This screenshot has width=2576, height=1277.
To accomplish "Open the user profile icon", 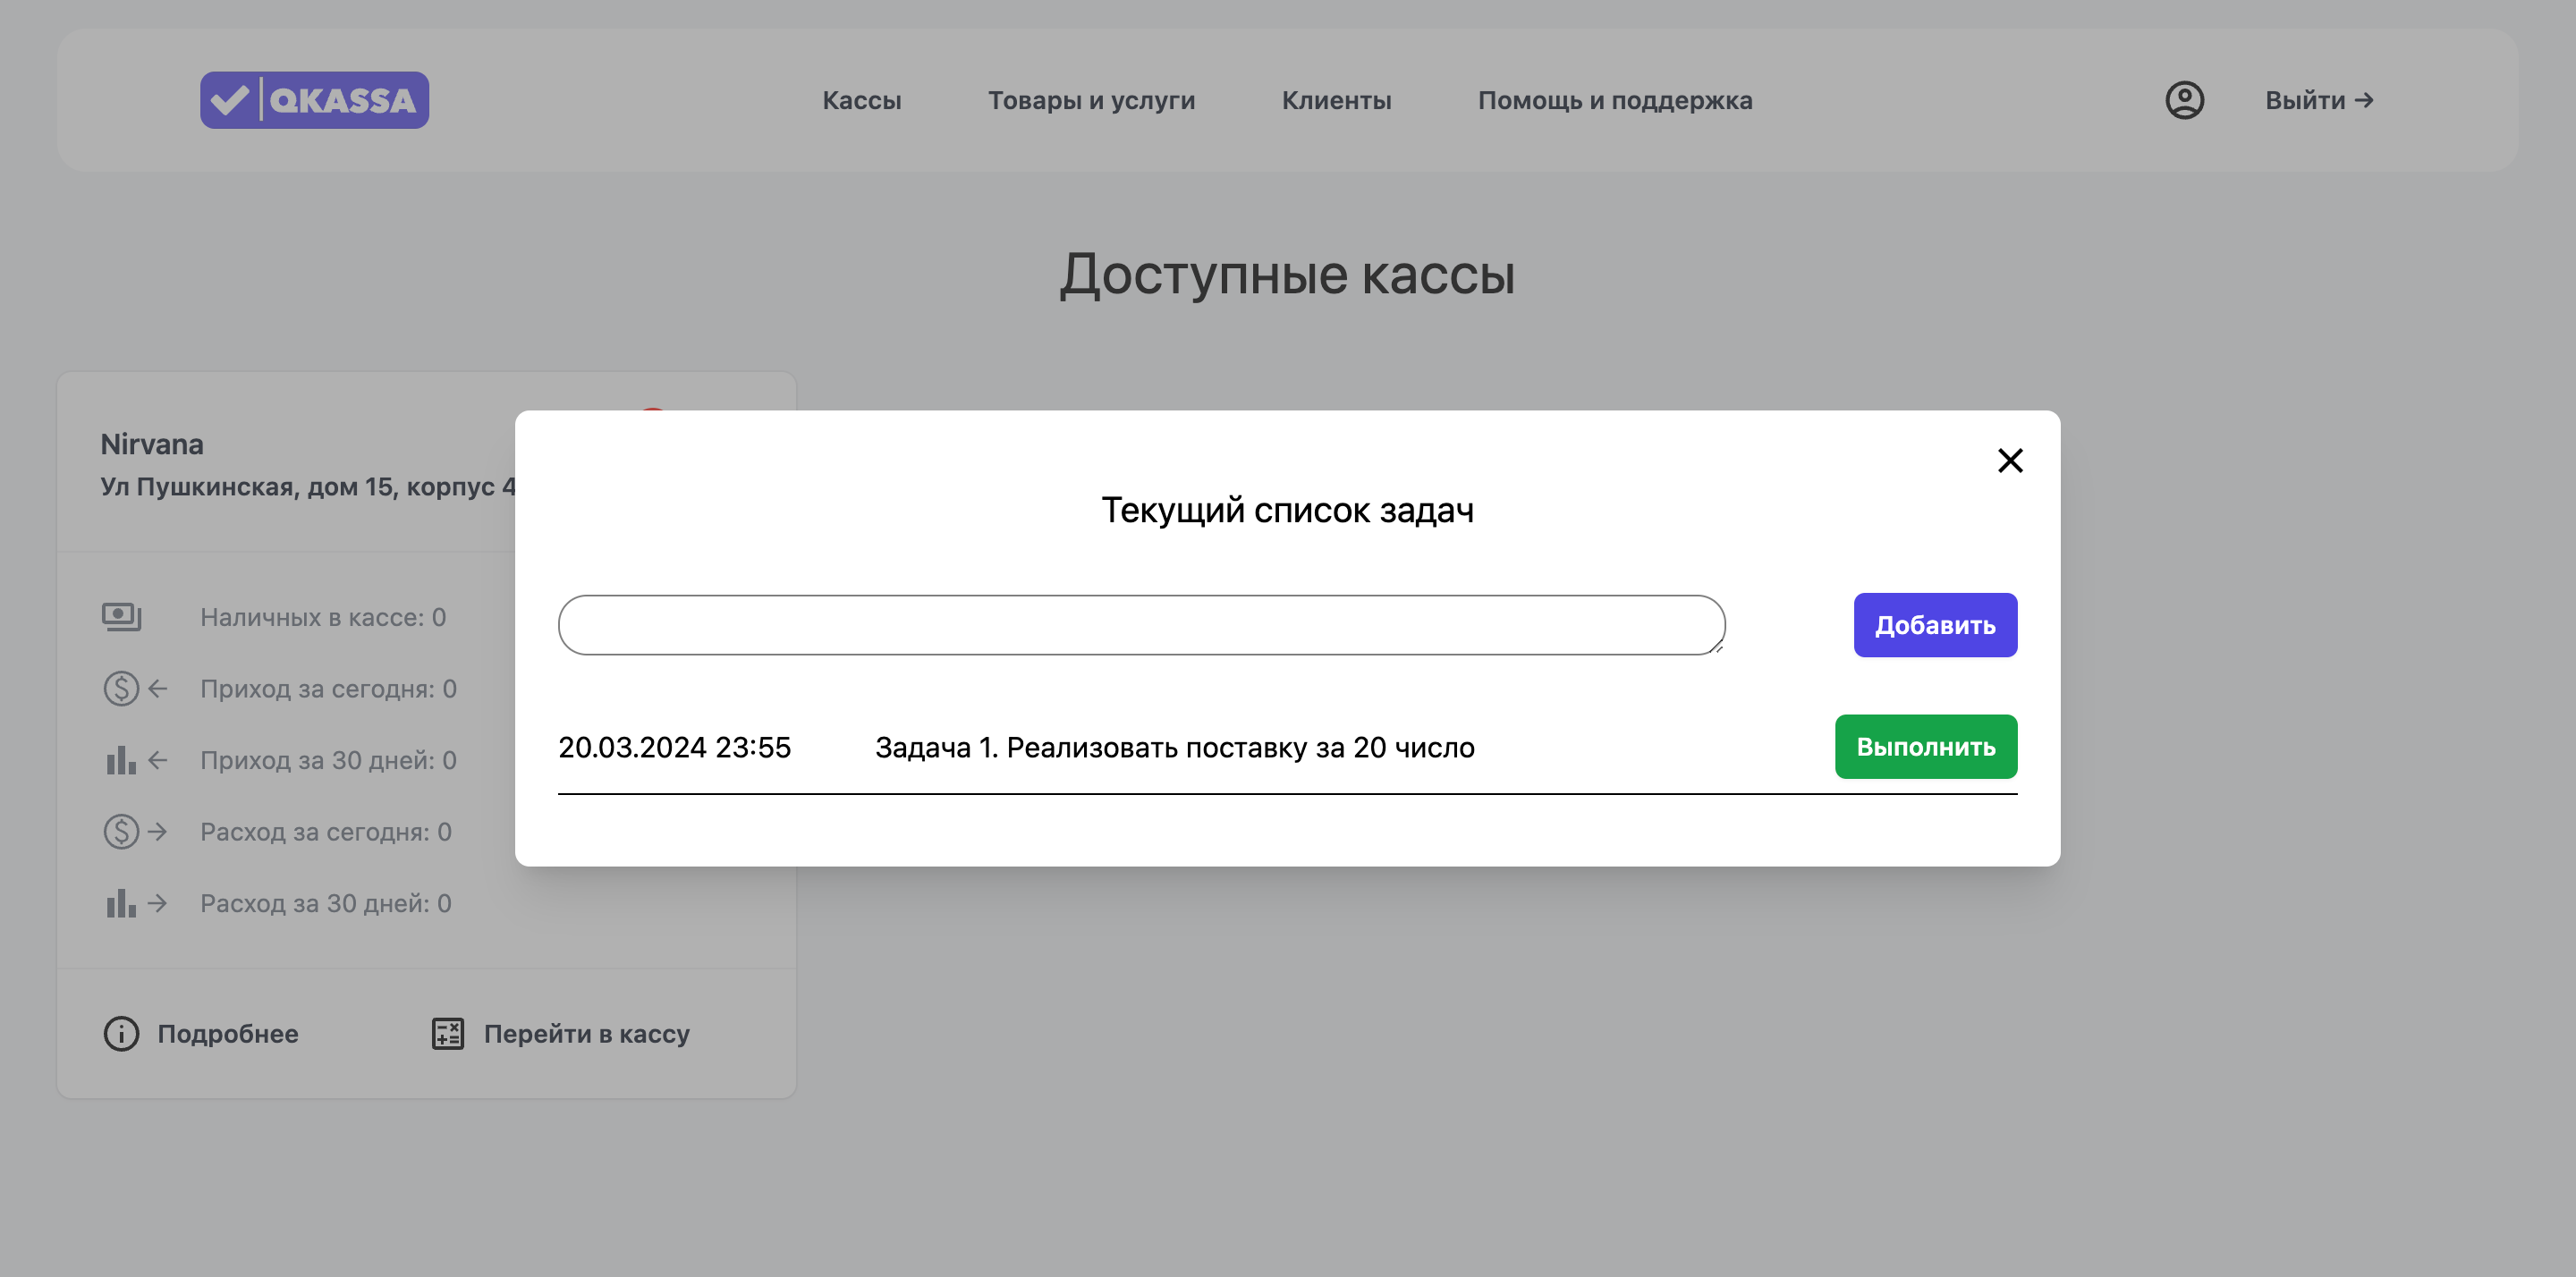I will [x=2184, y=100].
